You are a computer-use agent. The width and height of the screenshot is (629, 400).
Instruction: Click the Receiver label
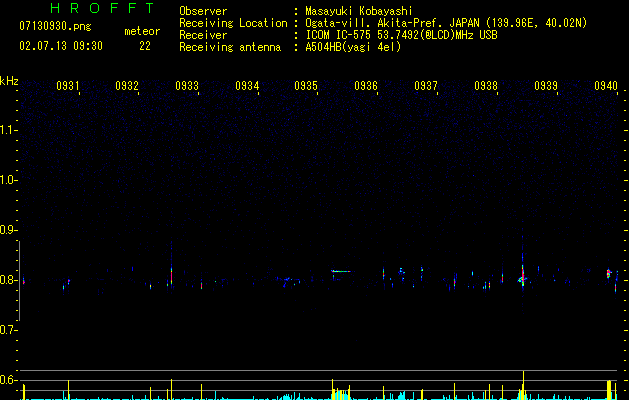[x=203, y=35]
